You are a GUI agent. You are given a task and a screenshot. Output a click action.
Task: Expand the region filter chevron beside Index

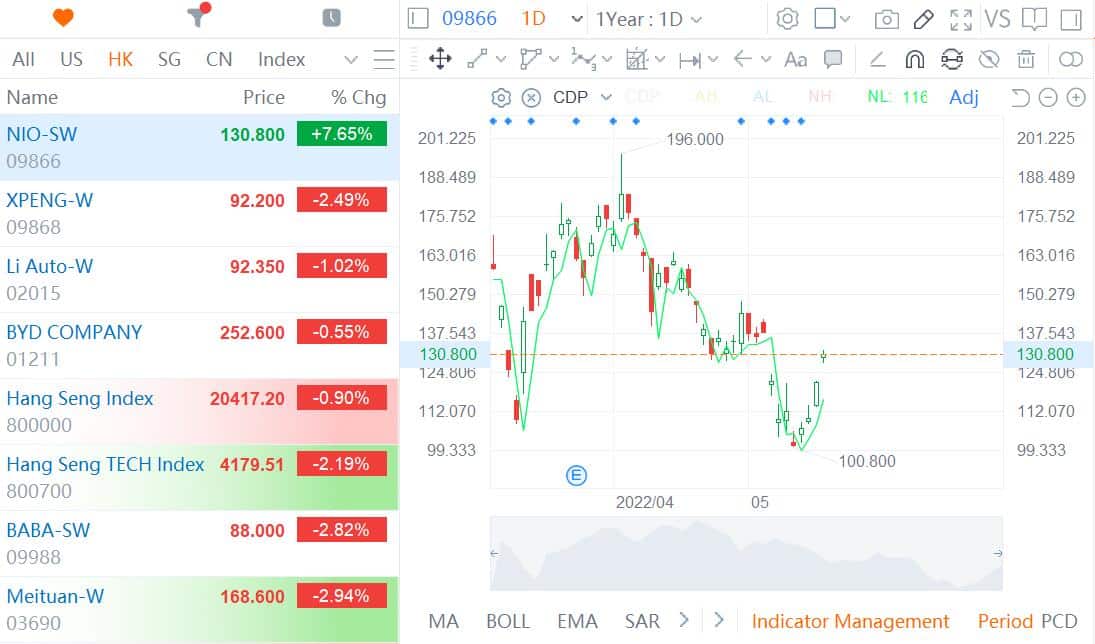tap(349, 59)
